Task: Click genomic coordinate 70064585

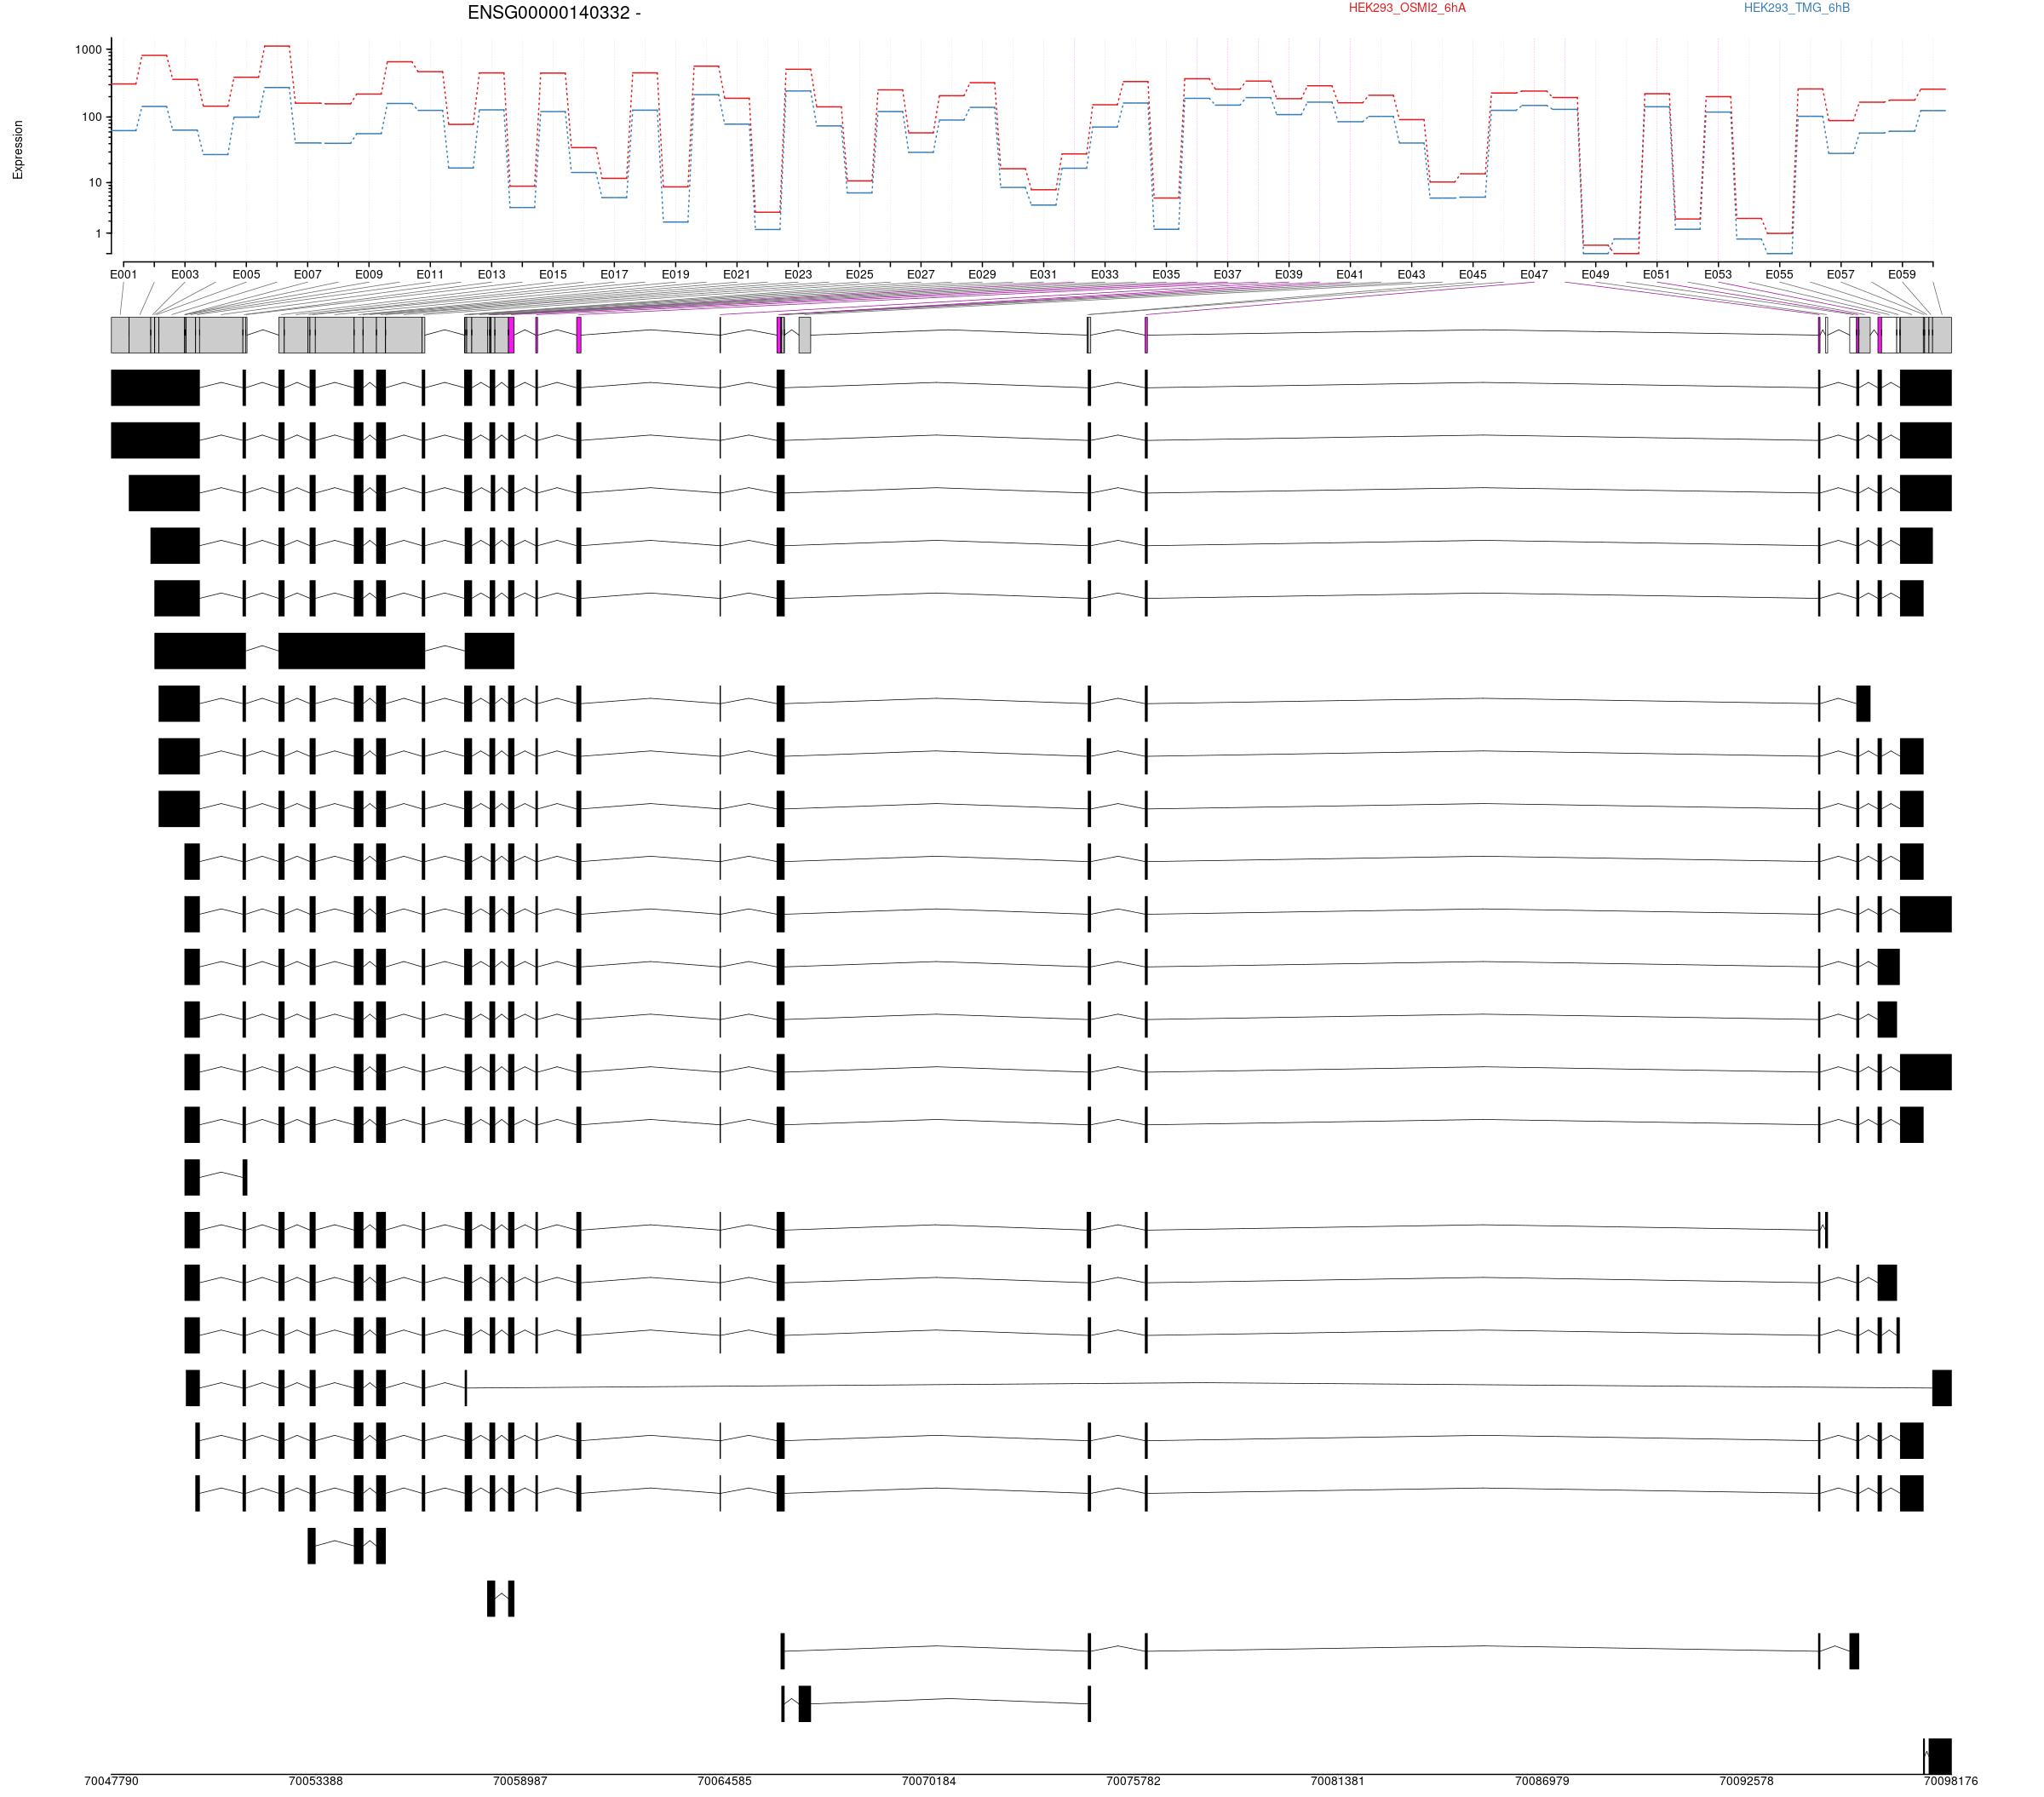Action: (725, 1781)
